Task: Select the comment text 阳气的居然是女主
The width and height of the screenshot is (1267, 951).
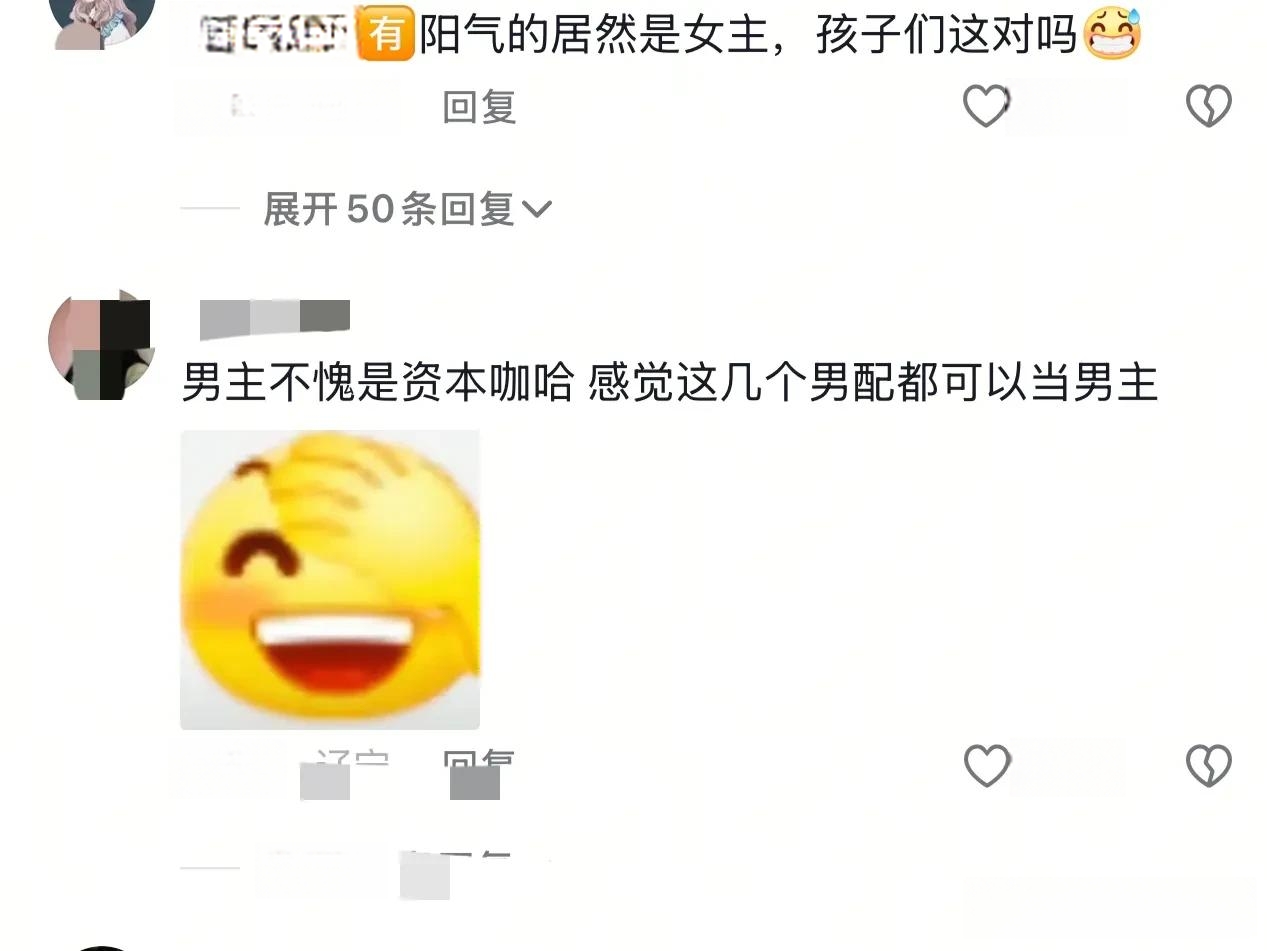Action: 595,36
